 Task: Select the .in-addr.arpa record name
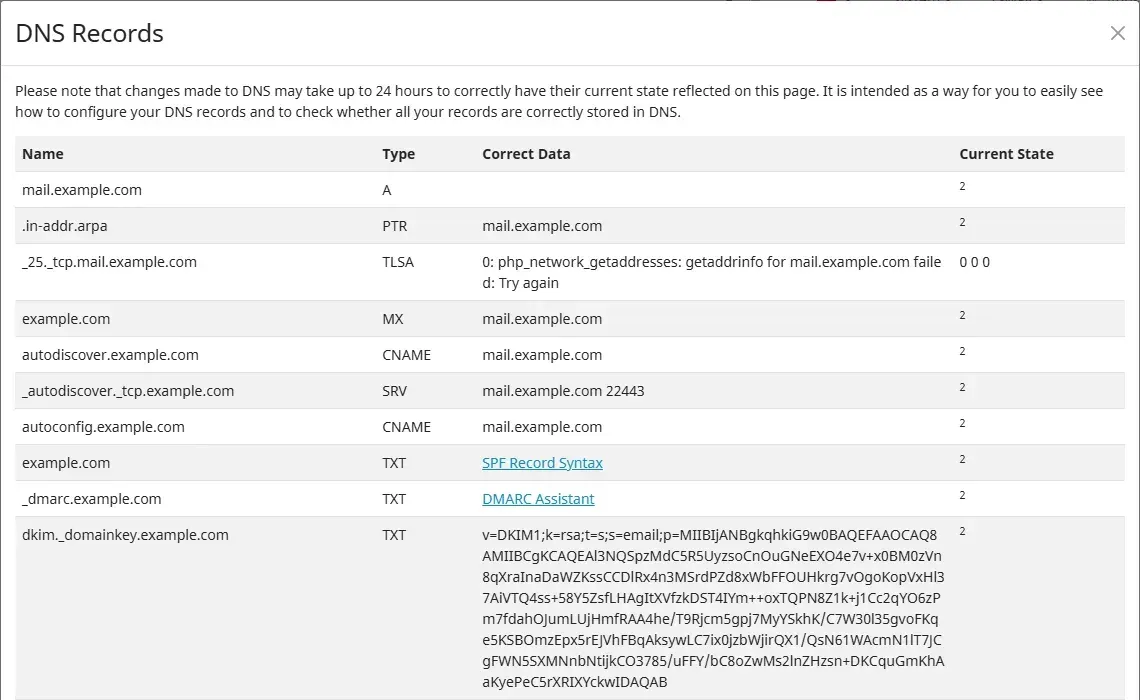[x=65, y=226]
